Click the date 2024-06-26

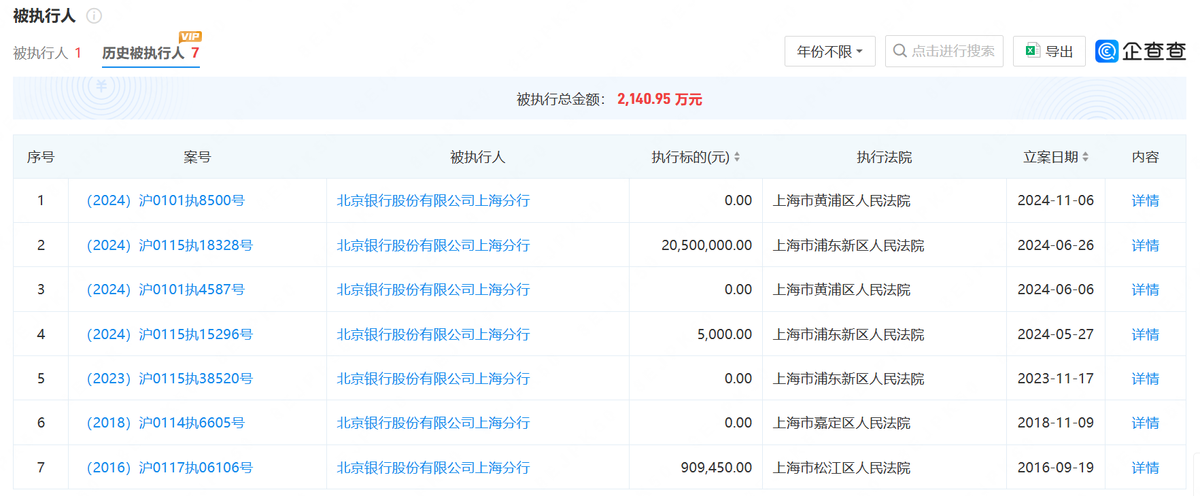(1055, 245)
